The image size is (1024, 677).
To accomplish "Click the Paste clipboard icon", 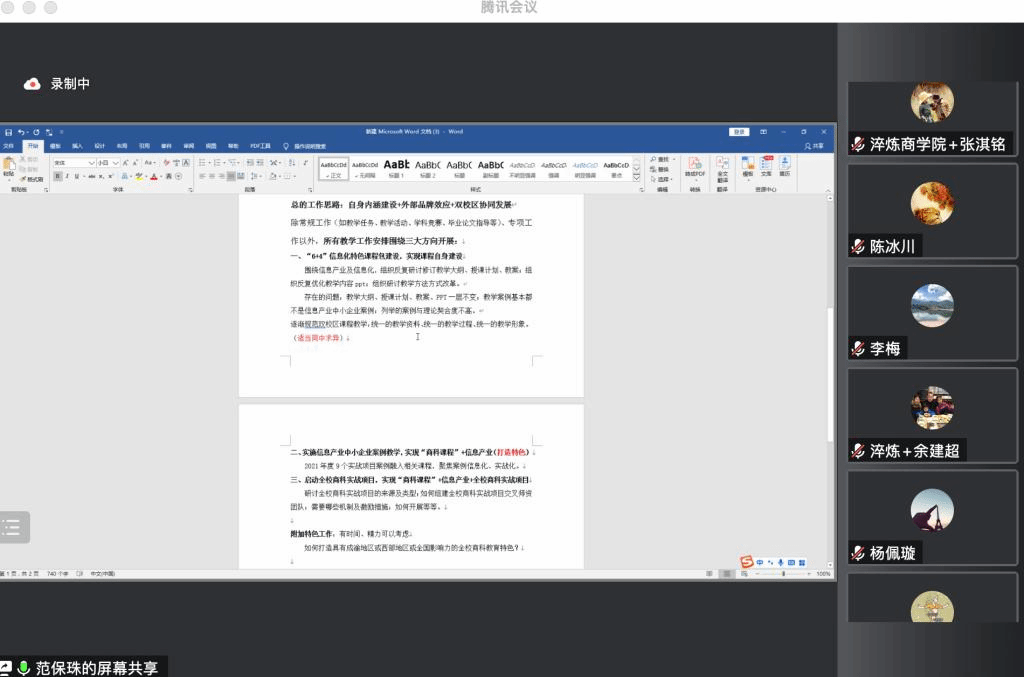I will pos(10,164).
